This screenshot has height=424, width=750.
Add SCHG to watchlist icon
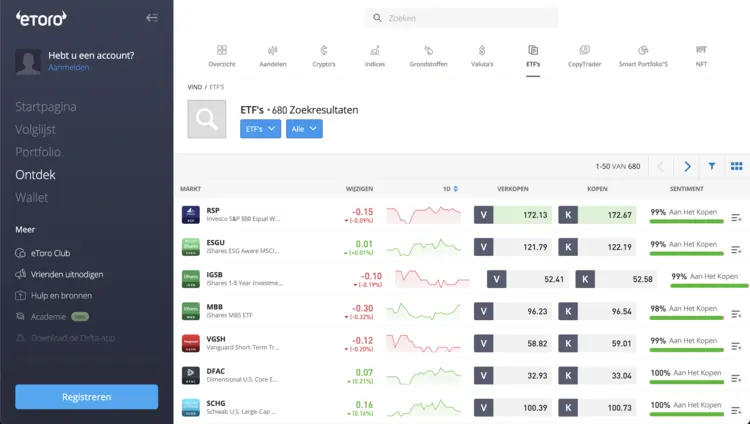pyautogui.click(x=736, y=411)
